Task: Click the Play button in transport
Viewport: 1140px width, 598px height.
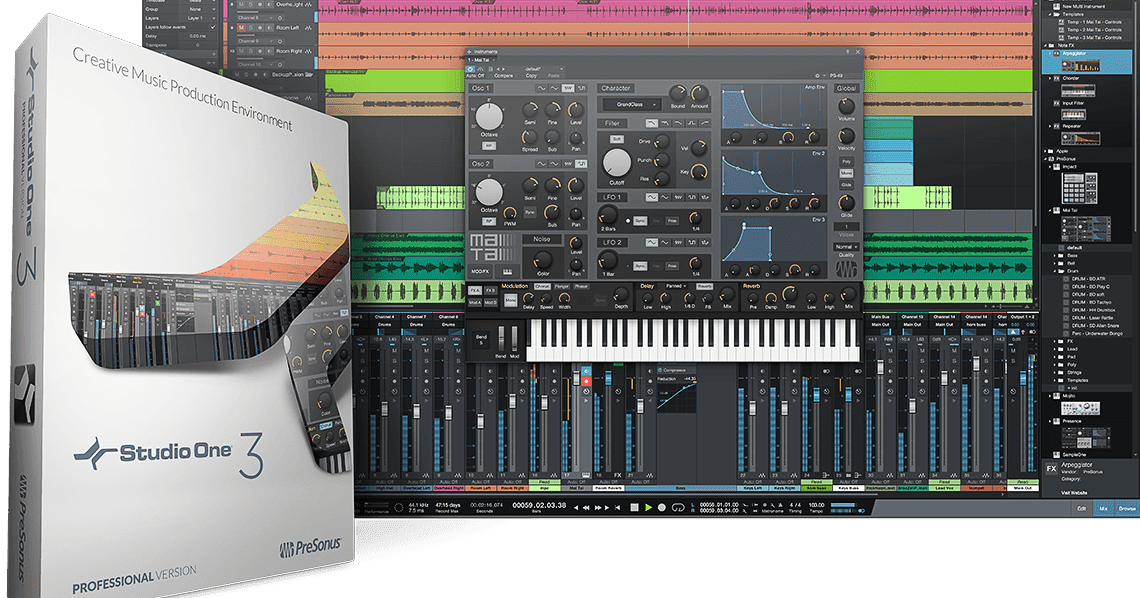Action: [x=649, y=508]
